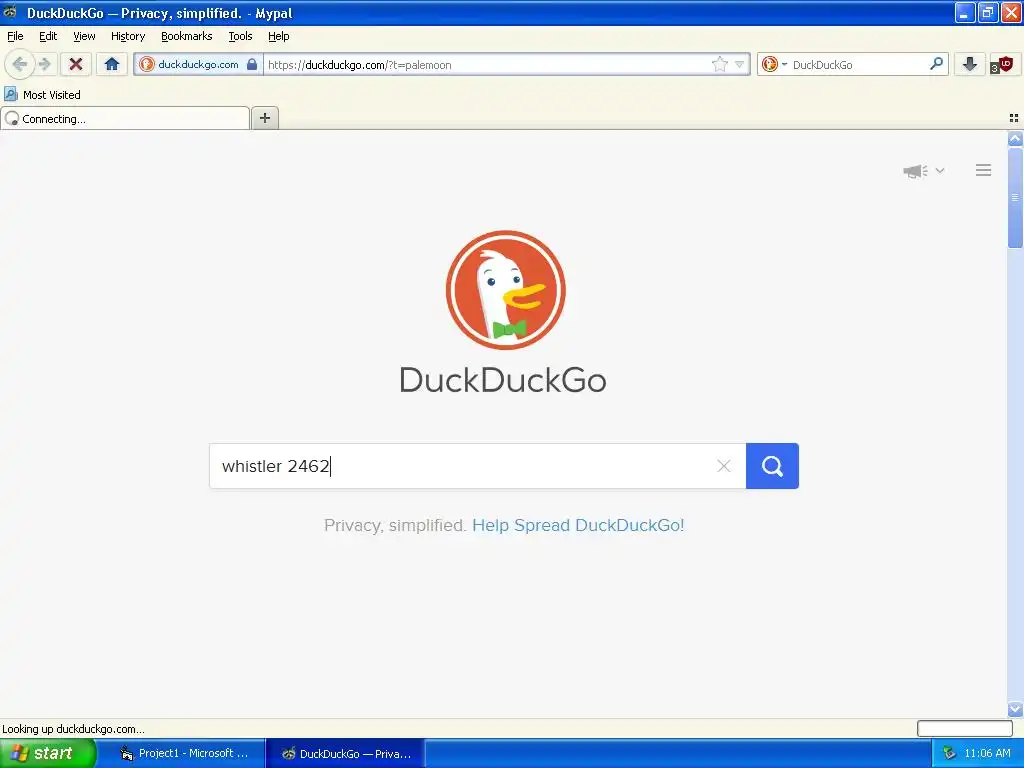Click the scrollbar down arrow
This screenshot has height=768, width=1024.
(1015, 709)
